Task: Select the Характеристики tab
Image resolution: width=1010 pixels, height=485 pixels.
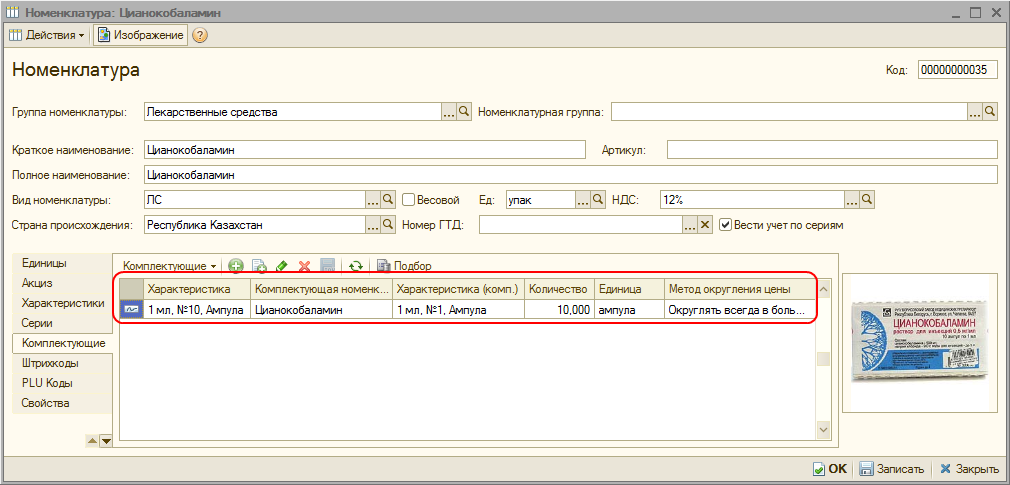Action: coord(63,303)
